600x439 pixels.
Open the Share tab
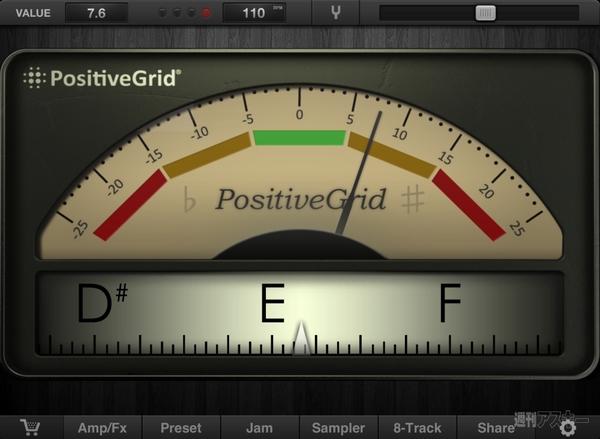pyautogui.click(x=496, y=428)
